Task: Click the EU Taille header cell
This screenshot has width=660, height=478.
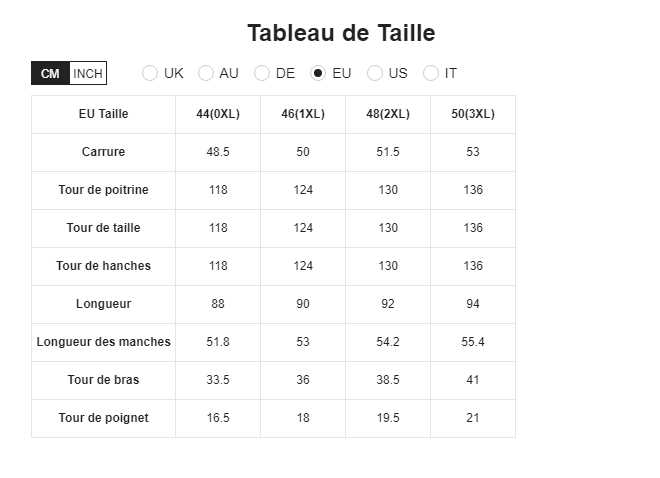Action: [104, 114]
